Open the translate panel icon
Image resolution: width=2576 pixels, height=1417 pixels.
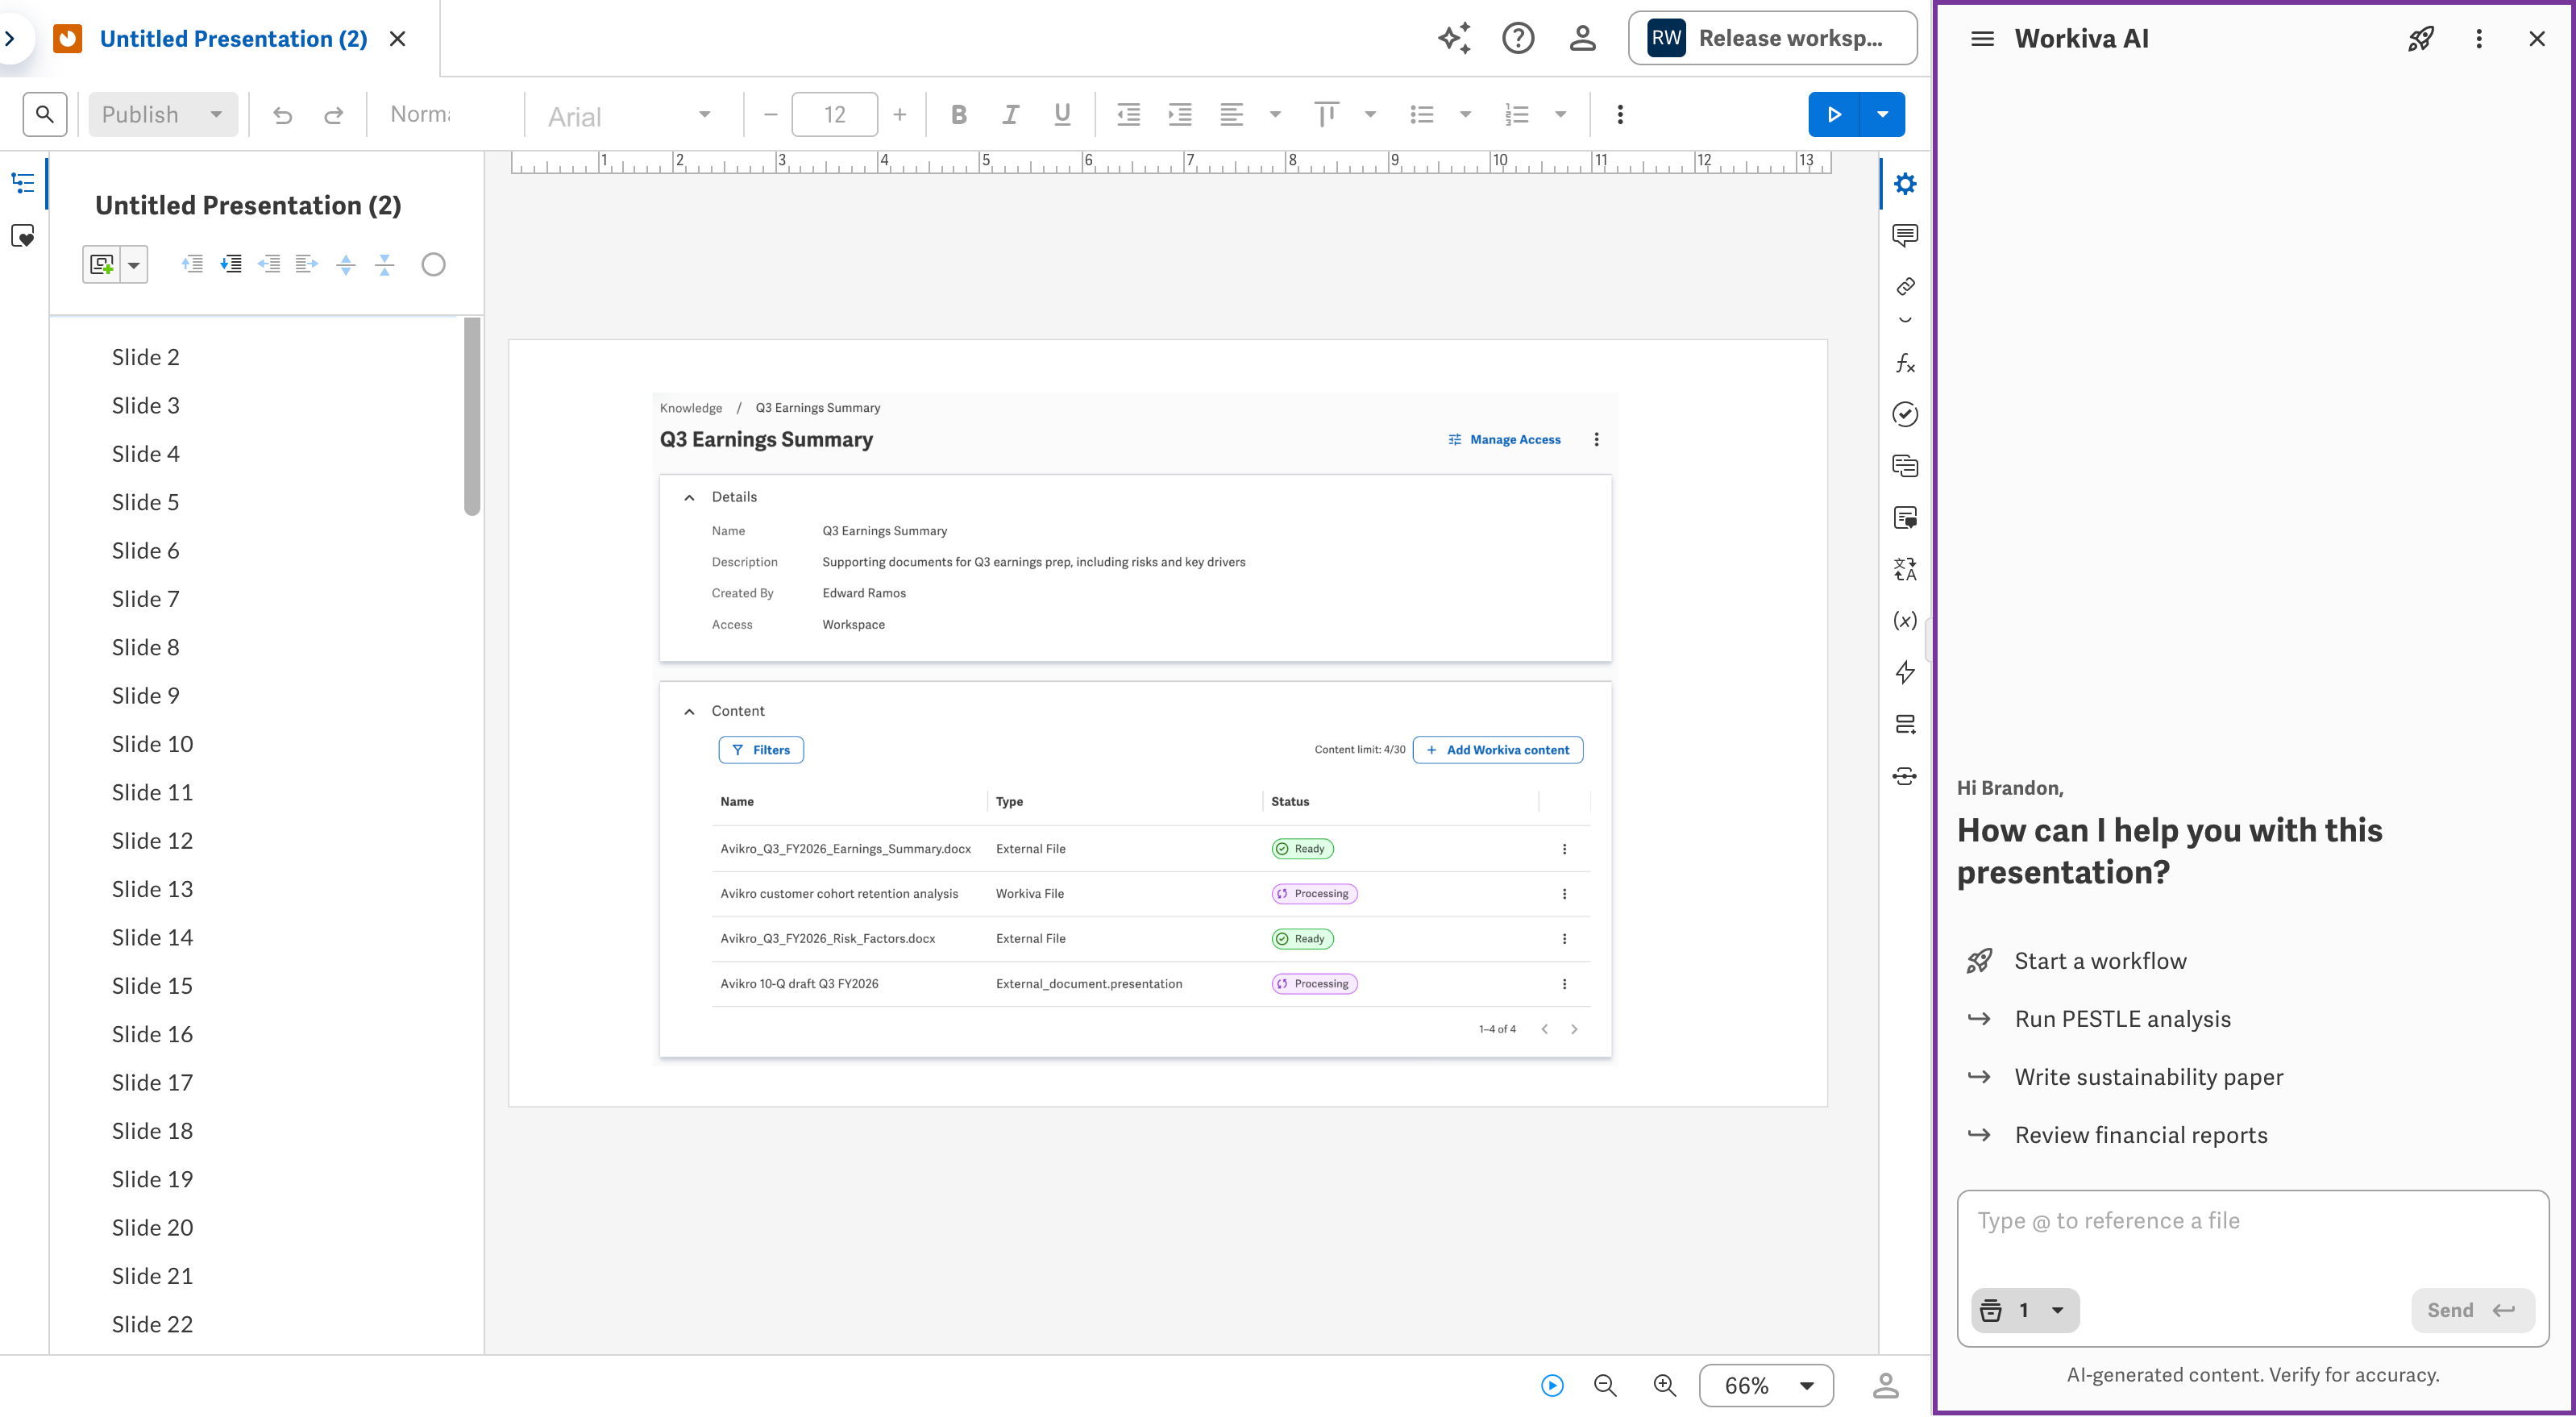1905,569
